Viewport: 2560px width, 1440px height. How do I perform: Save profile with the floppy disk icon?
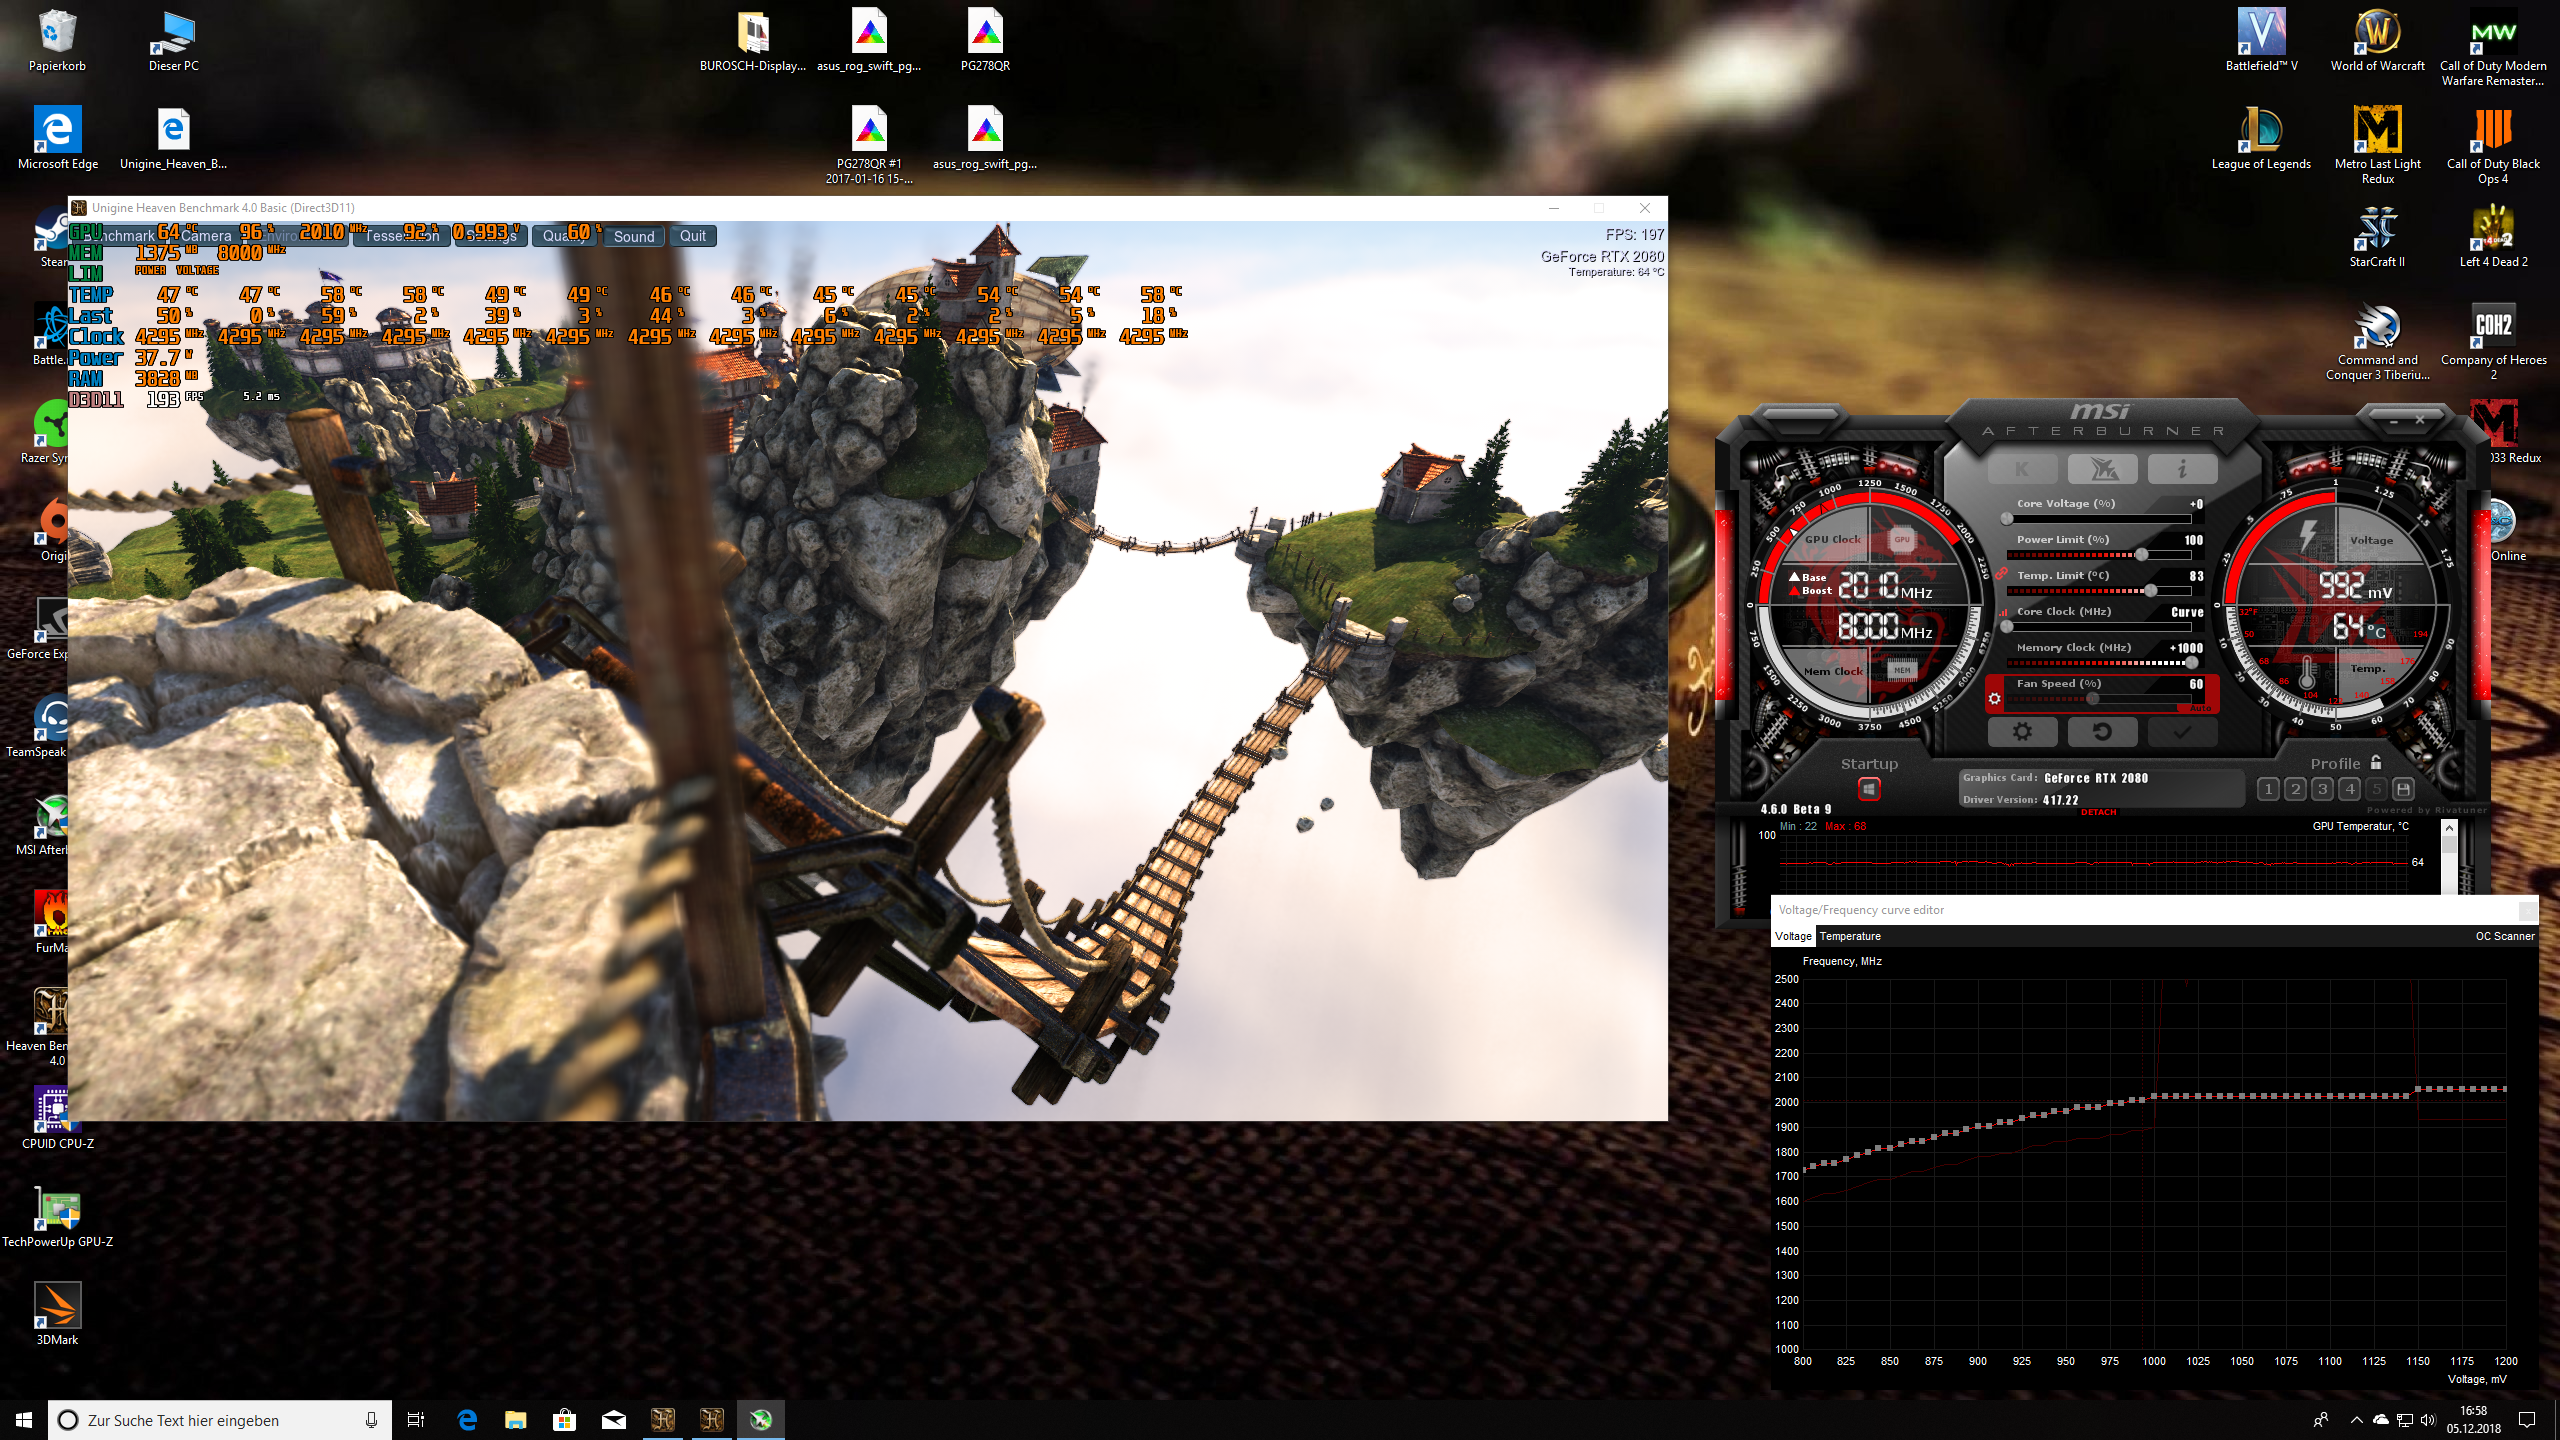(2404, 789)
